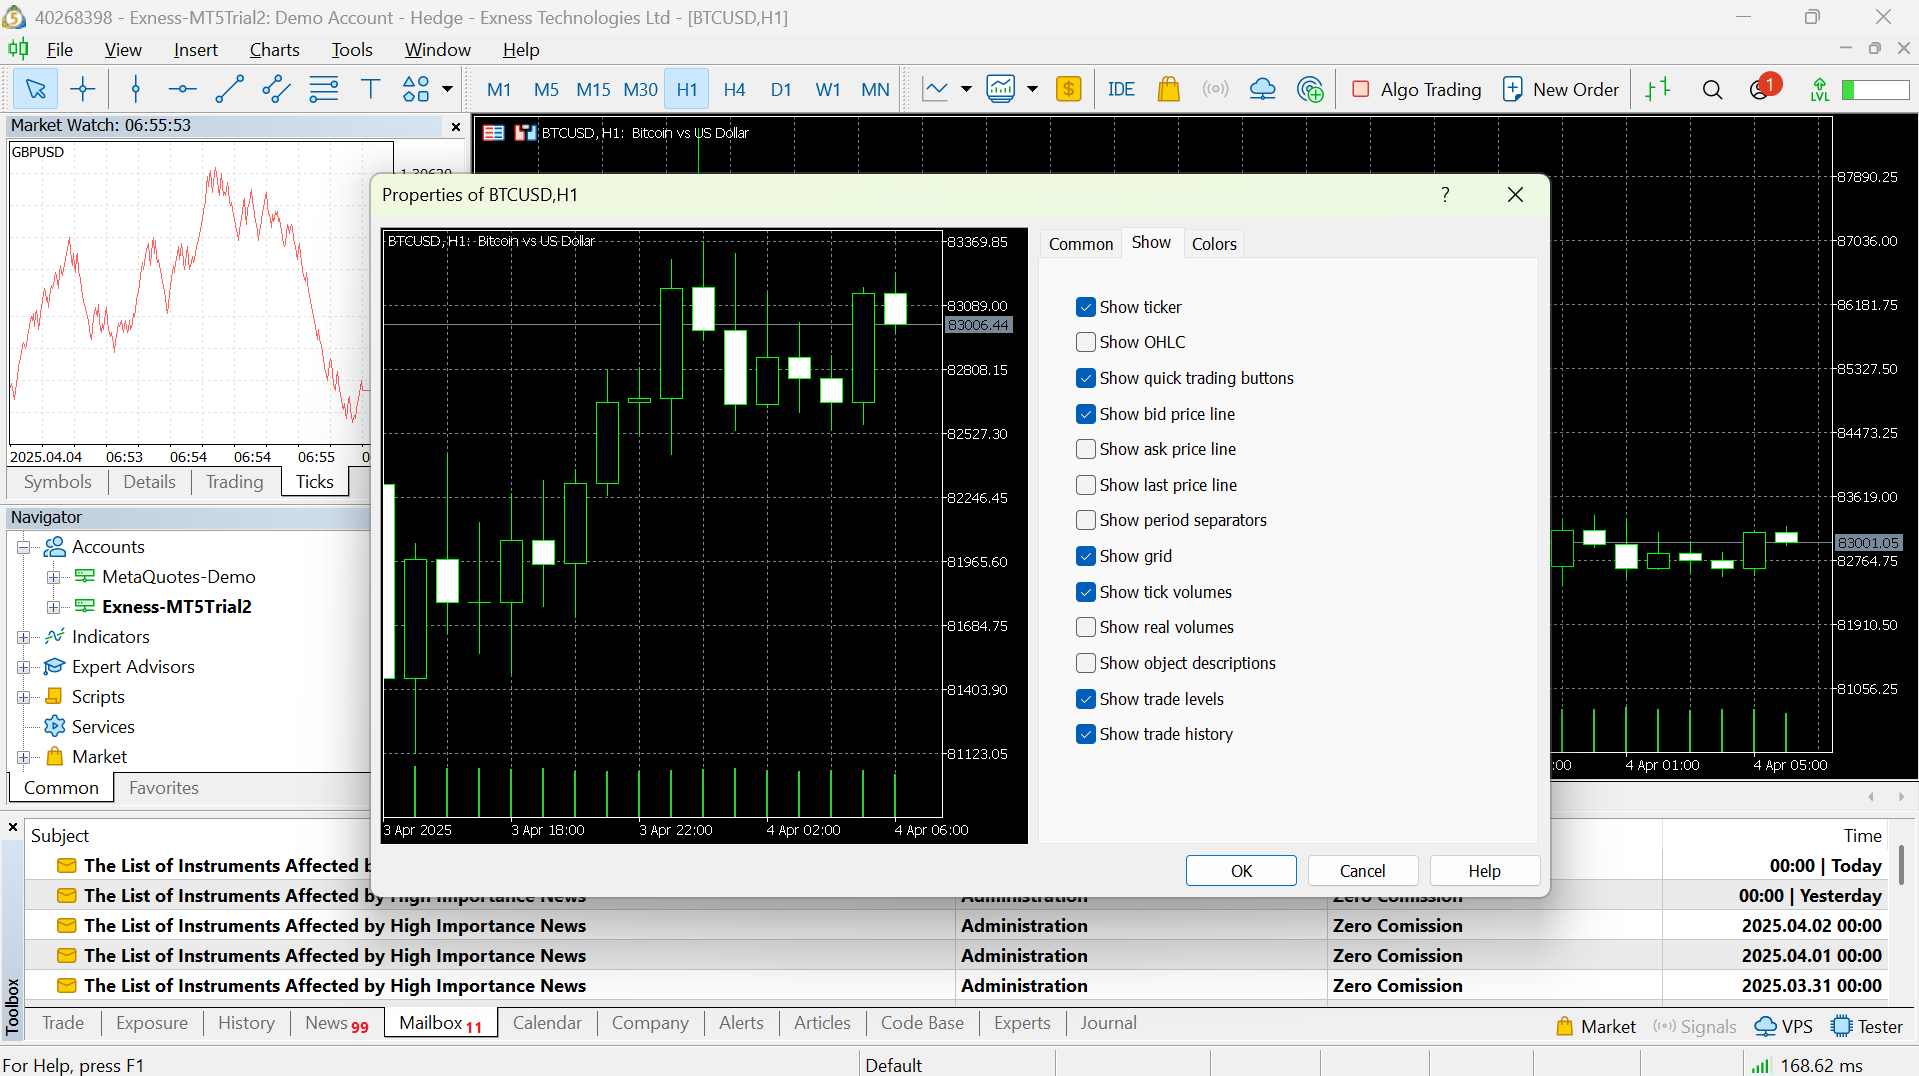
Task: Activate the crosshair tool
Action: (x=83, y=90)
